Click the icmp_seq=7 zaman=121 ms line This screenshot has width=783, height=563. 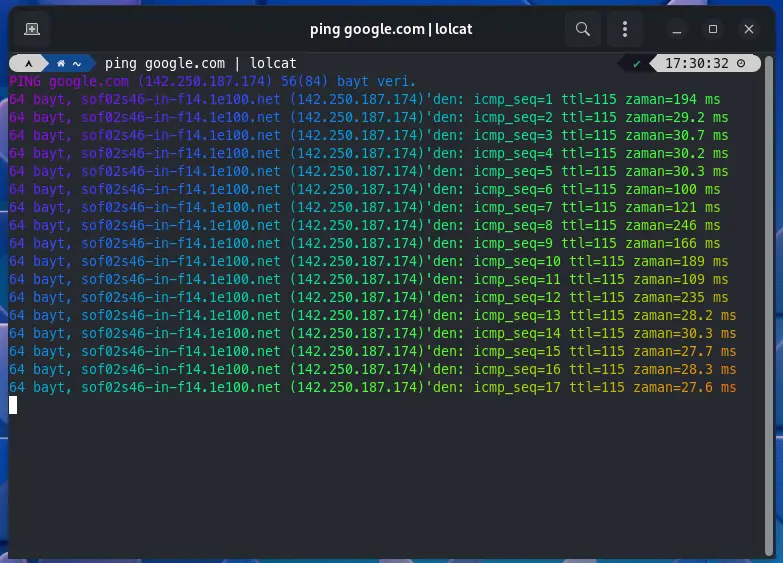pyautogui.click(x=365, y=207)
